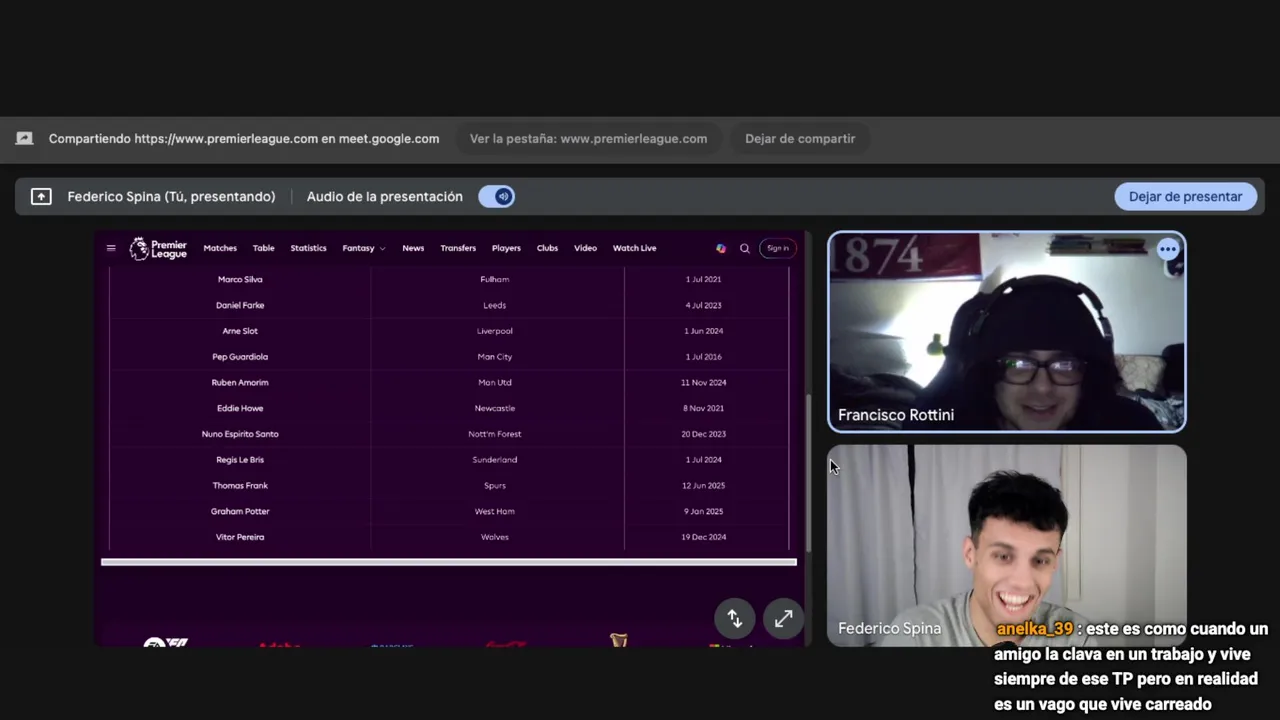Click manager name Graham Potter
The image size is (1280, 720).
(240, 511)
